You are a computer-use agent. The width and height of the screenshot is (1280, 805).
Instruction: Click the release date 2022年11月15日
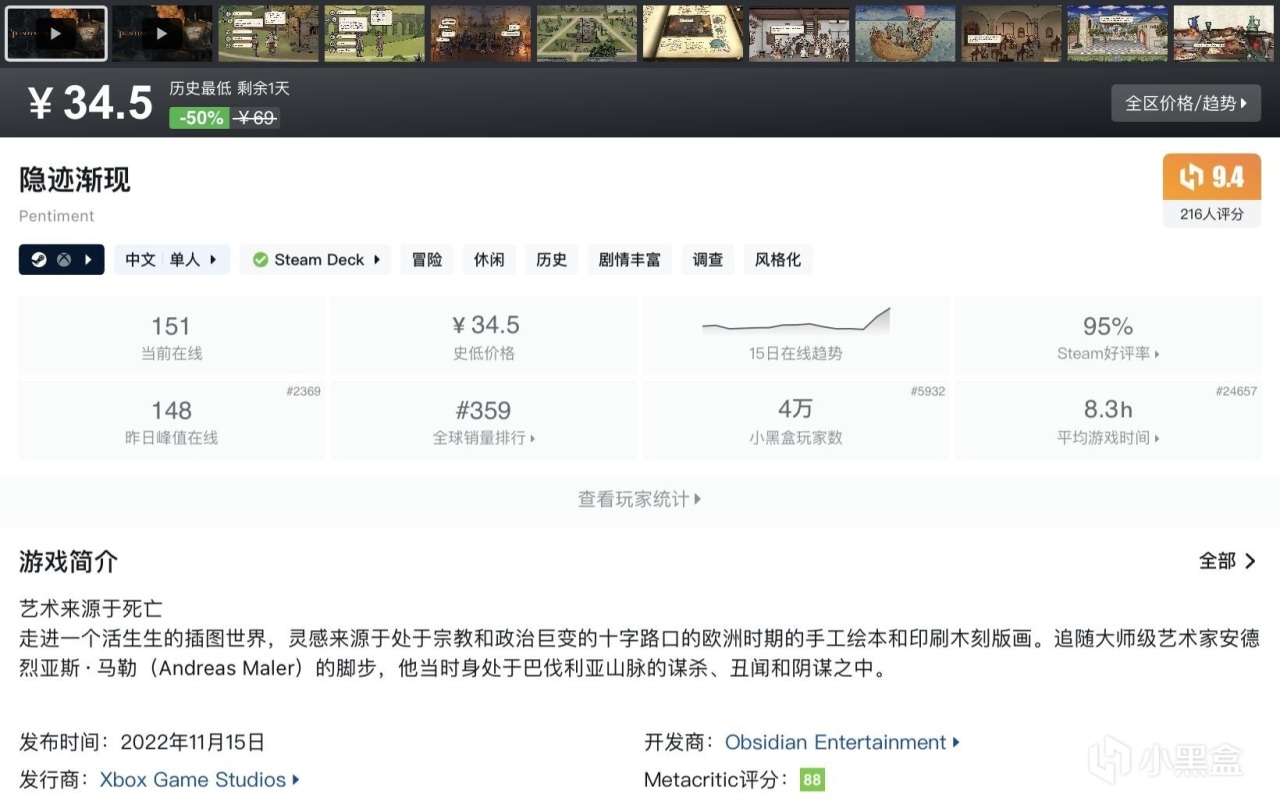[x=192, y=742]
